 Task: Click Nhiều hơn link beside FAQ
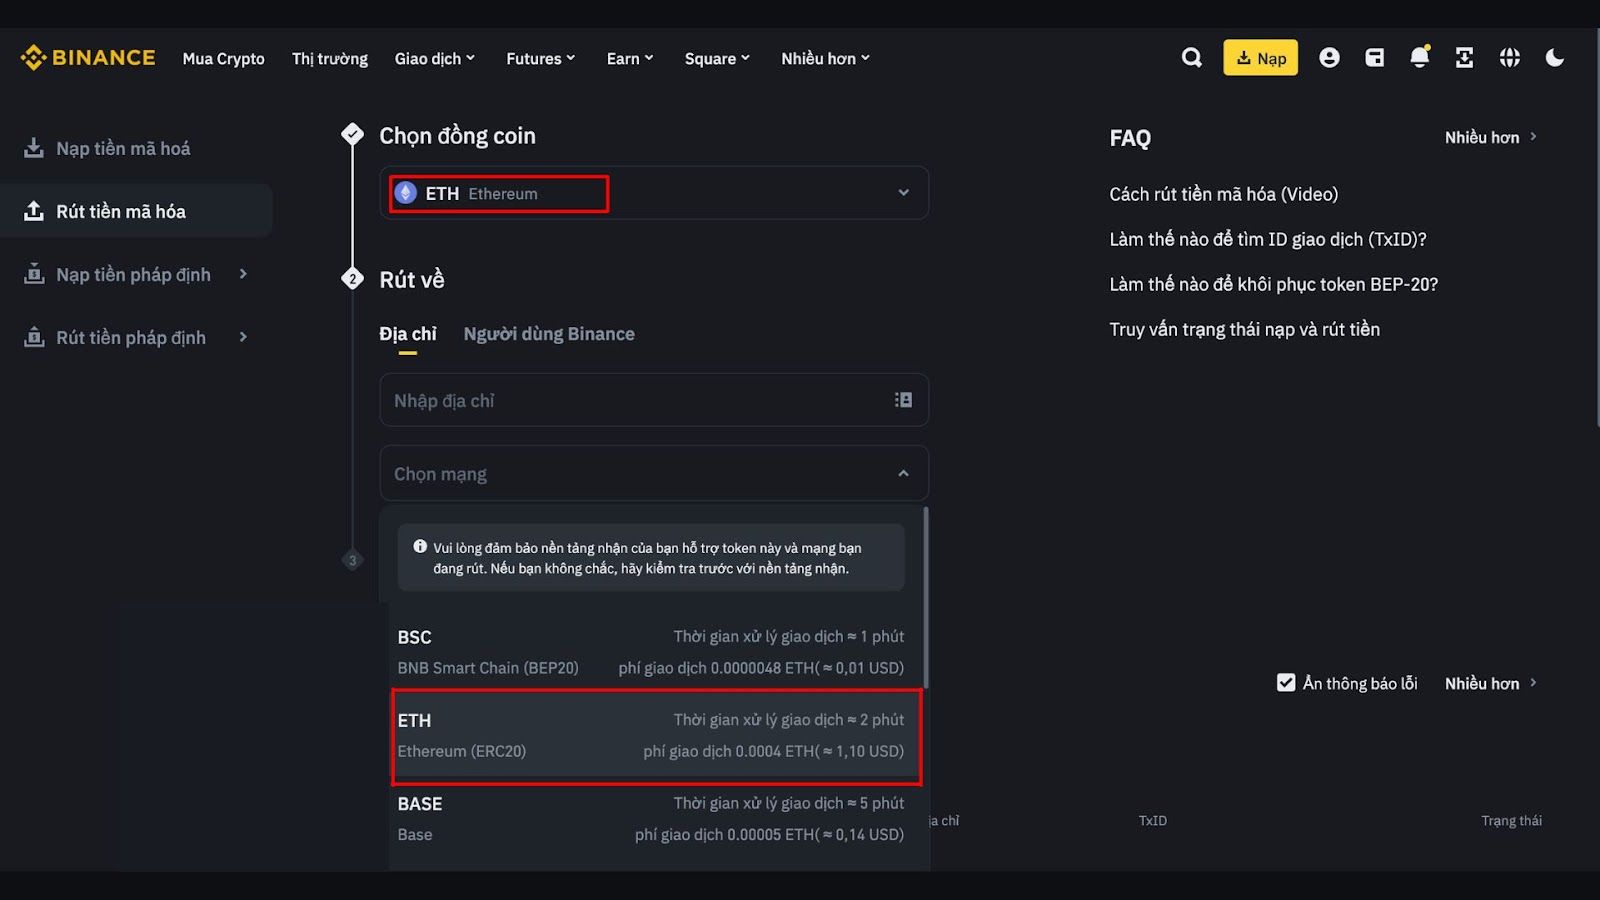(x=1490, y=137)
